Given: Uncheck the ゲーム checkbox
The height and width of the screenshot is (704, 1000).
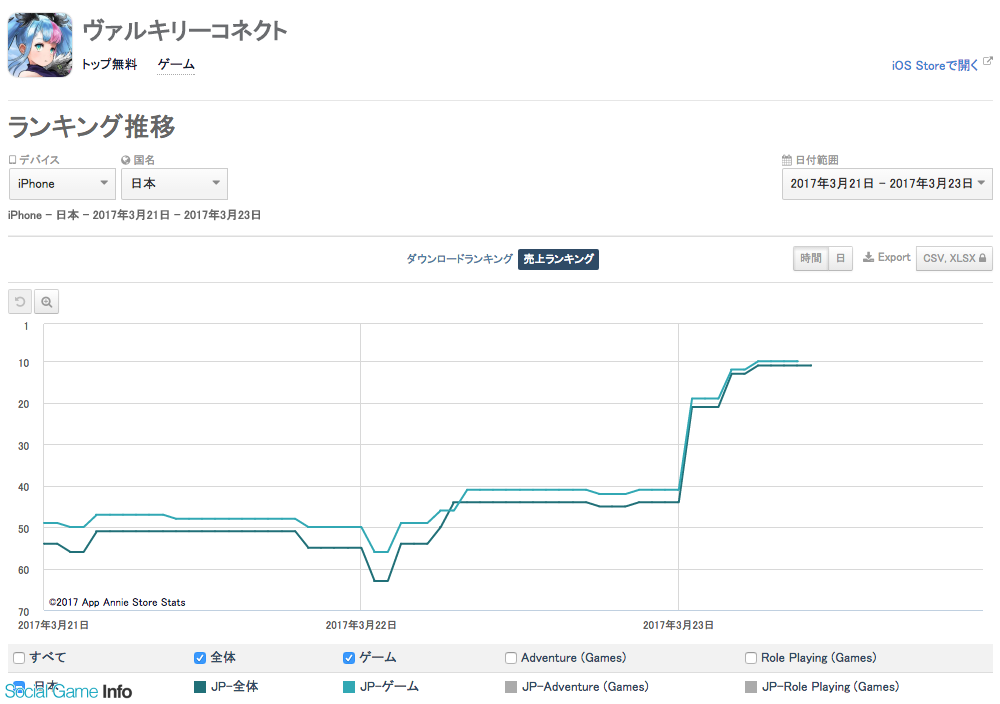Looking at the screenshot, I should point(349,658).
